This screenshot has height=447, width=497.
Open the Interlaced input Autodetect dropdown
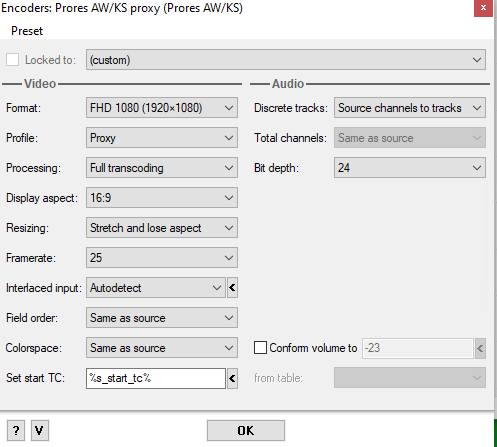coord(156,288)
